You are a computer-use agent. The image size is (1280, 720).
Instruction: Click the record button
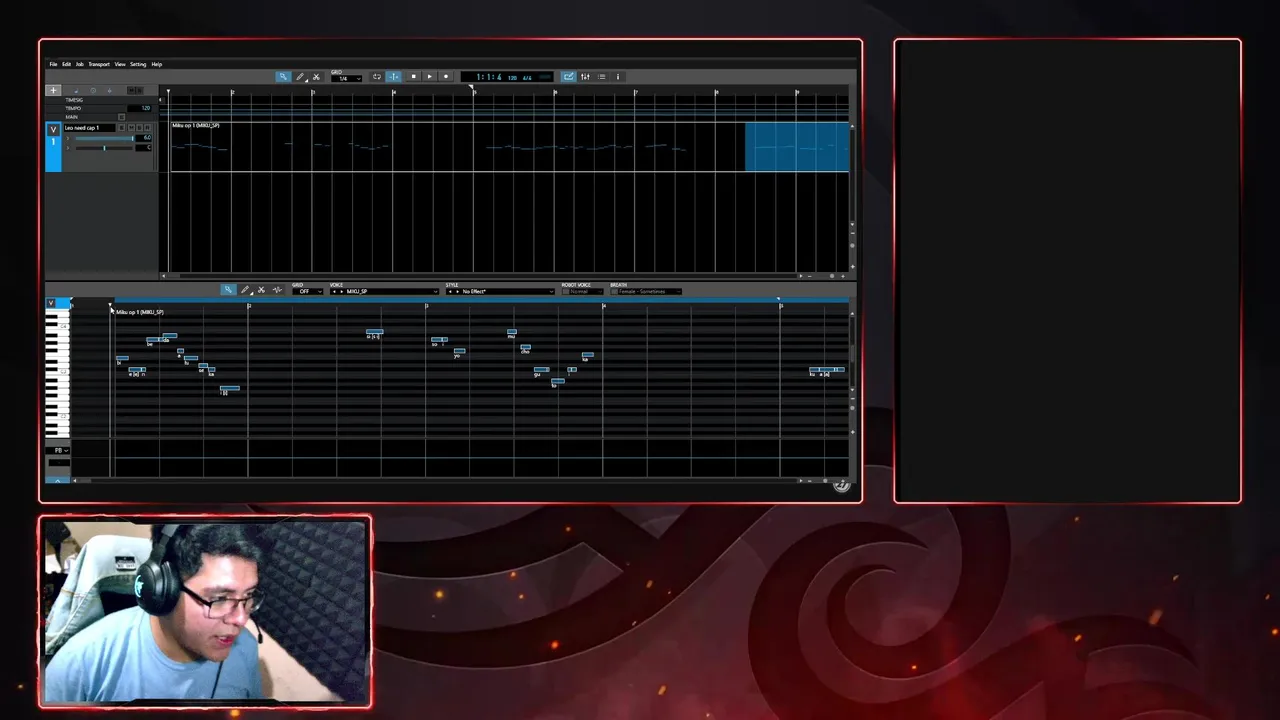pyautogui.click(x=446, y=77)
